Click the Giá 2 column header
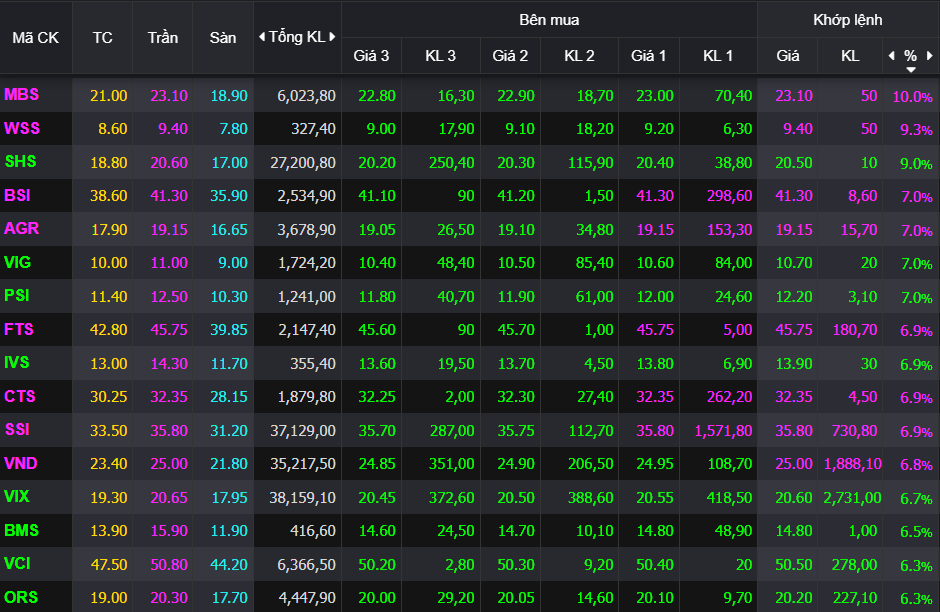This screenshot has height=612, width=940. point(510,56)
